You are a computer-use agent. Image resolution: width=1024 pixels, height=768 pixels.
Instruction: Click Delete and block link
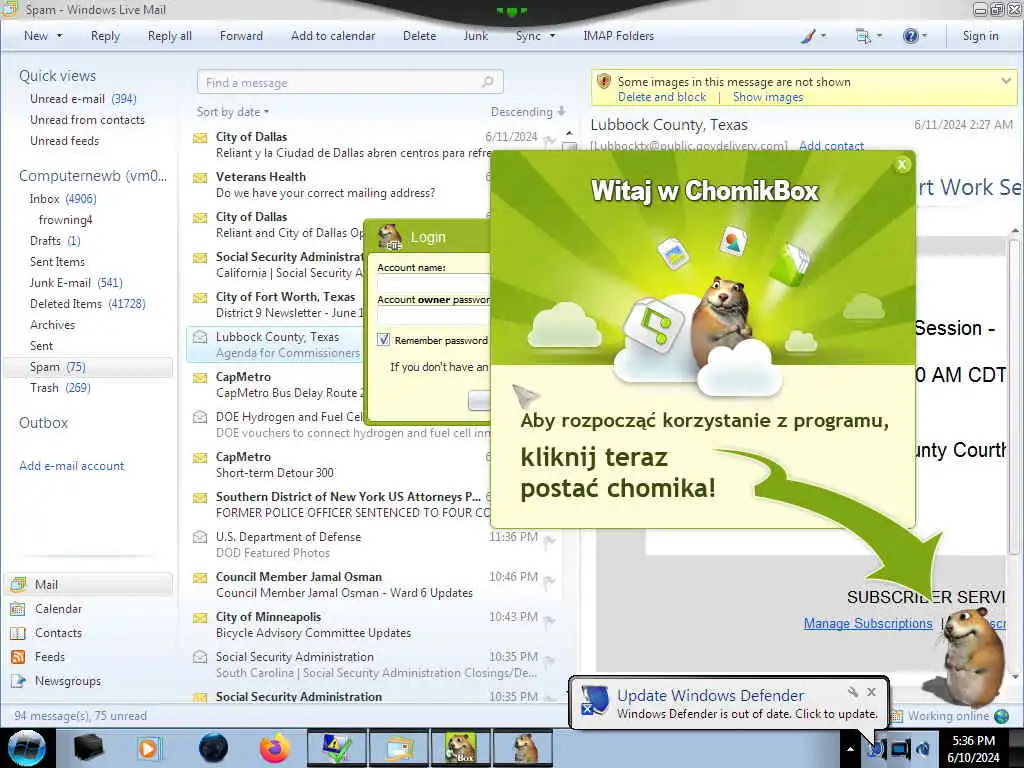662,97
